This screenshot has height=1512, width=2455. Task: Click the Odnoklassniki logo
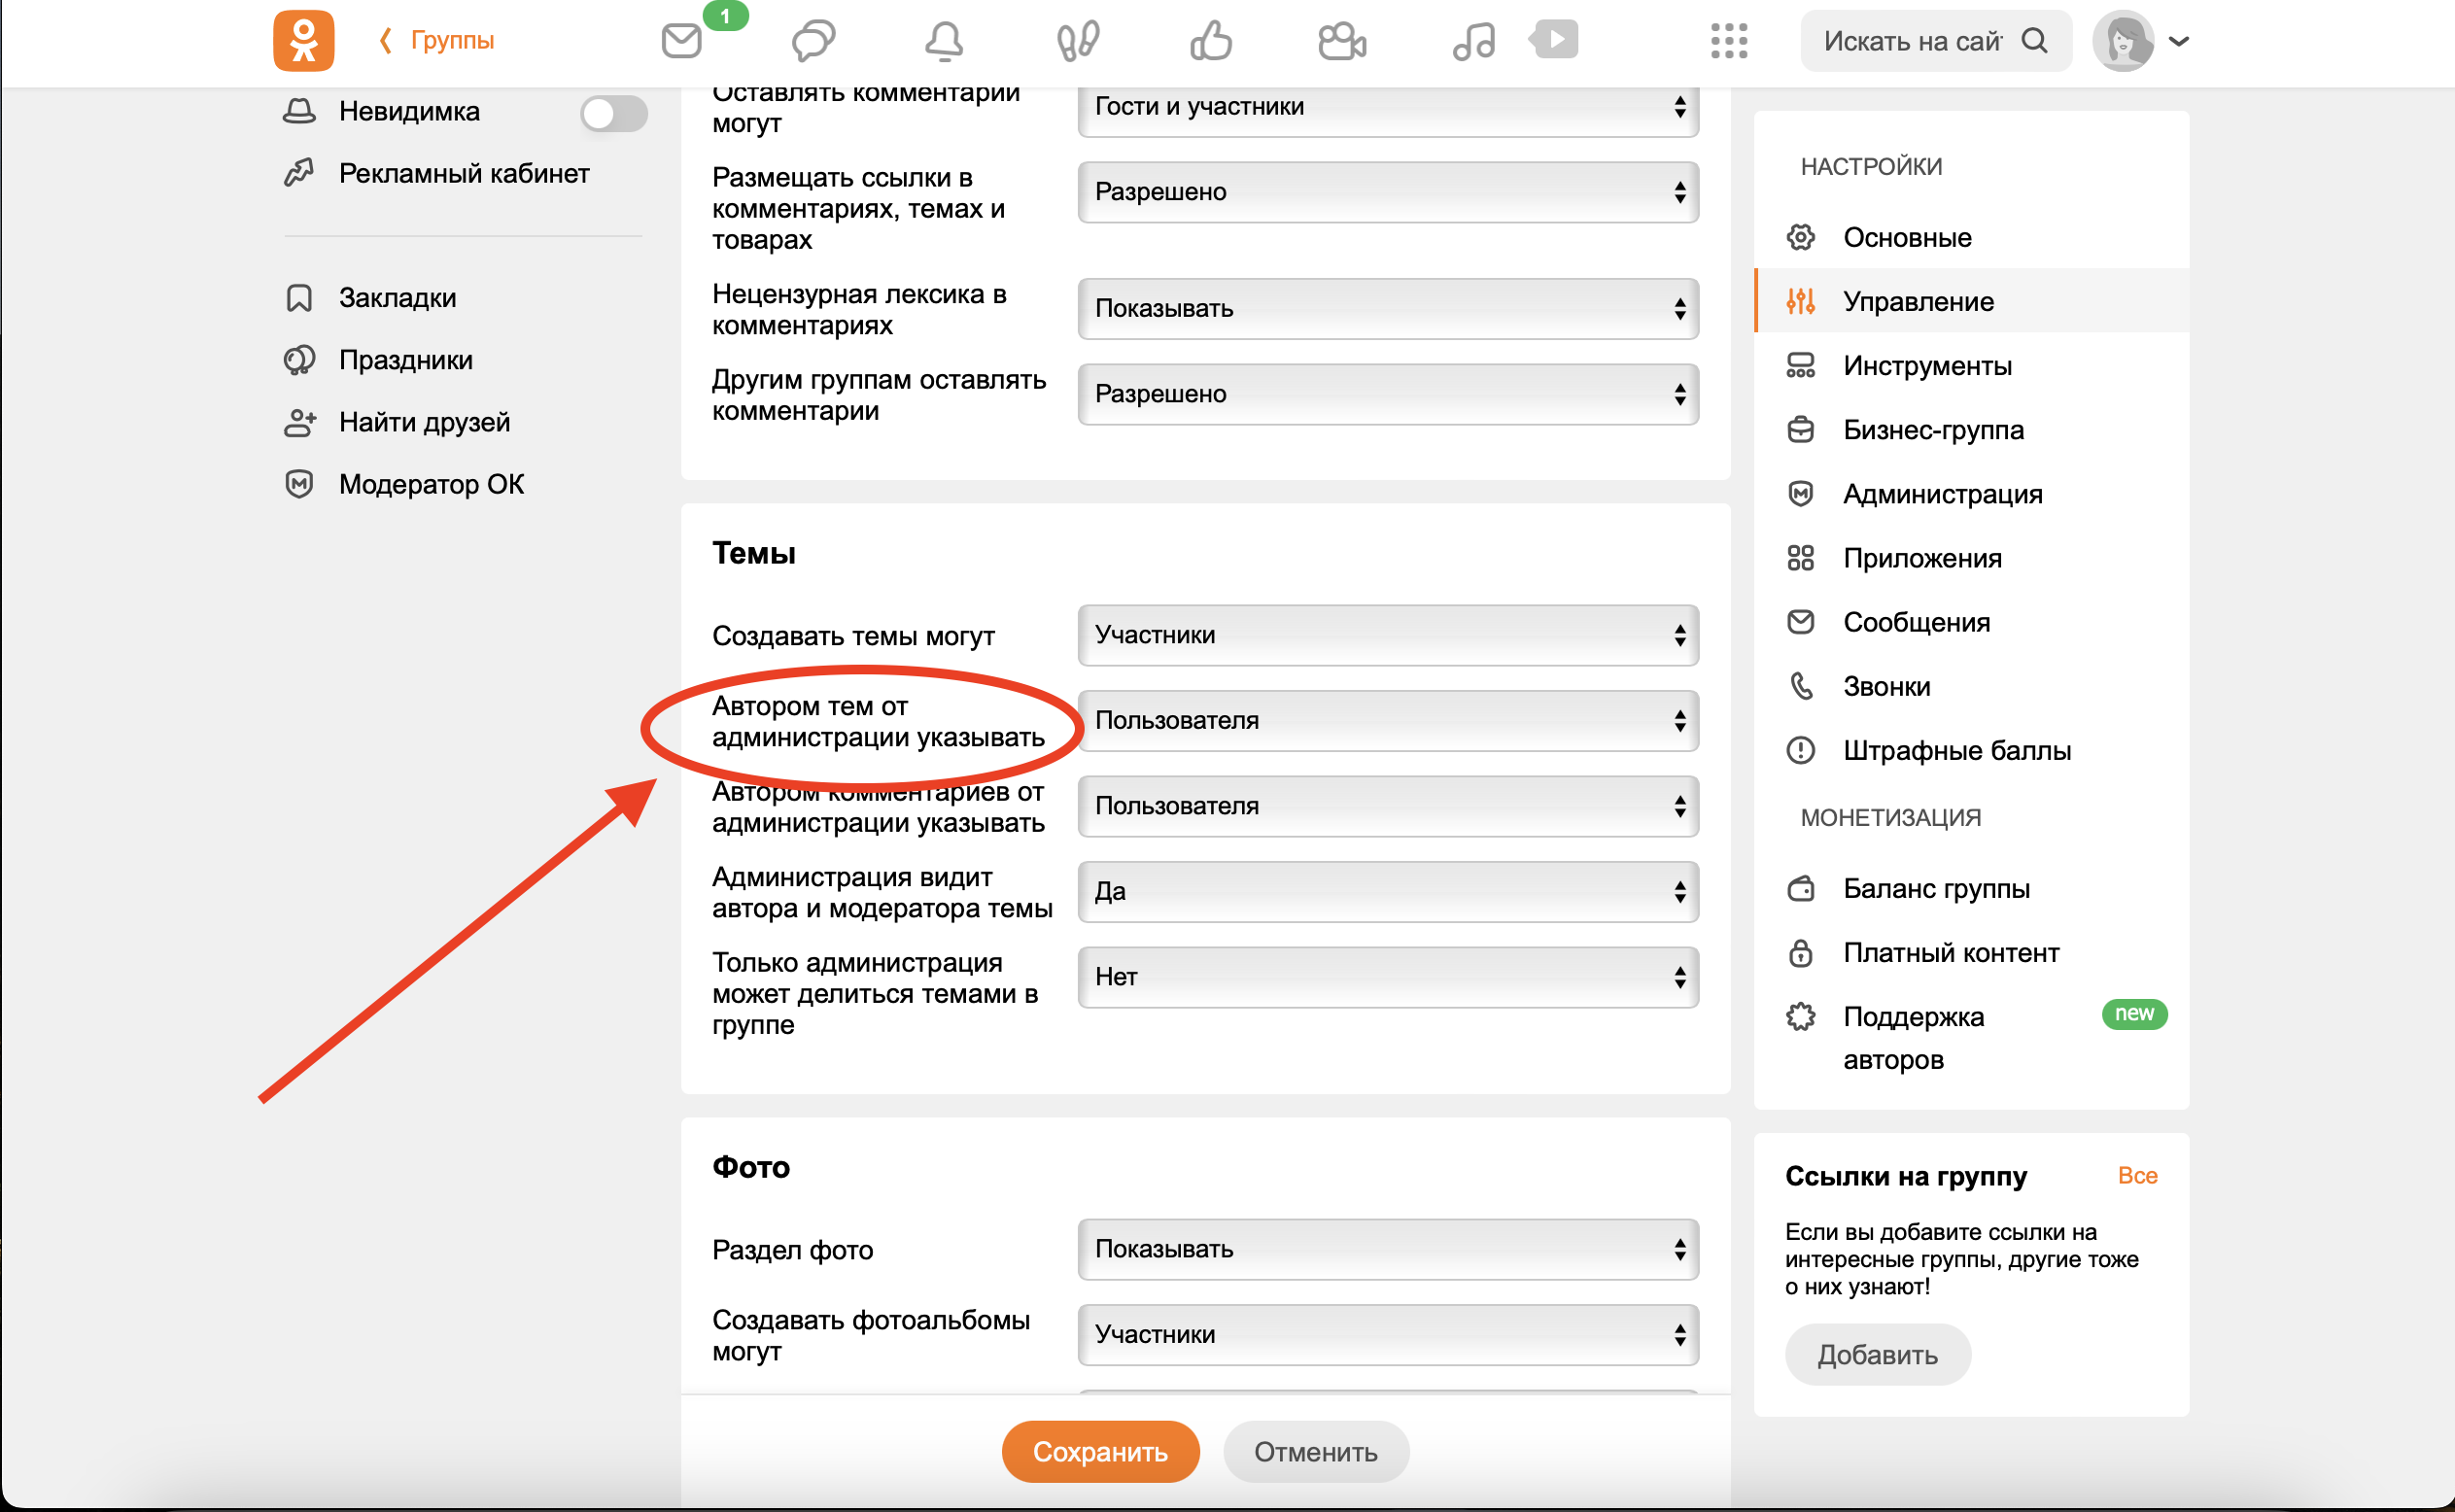point(303,41)
